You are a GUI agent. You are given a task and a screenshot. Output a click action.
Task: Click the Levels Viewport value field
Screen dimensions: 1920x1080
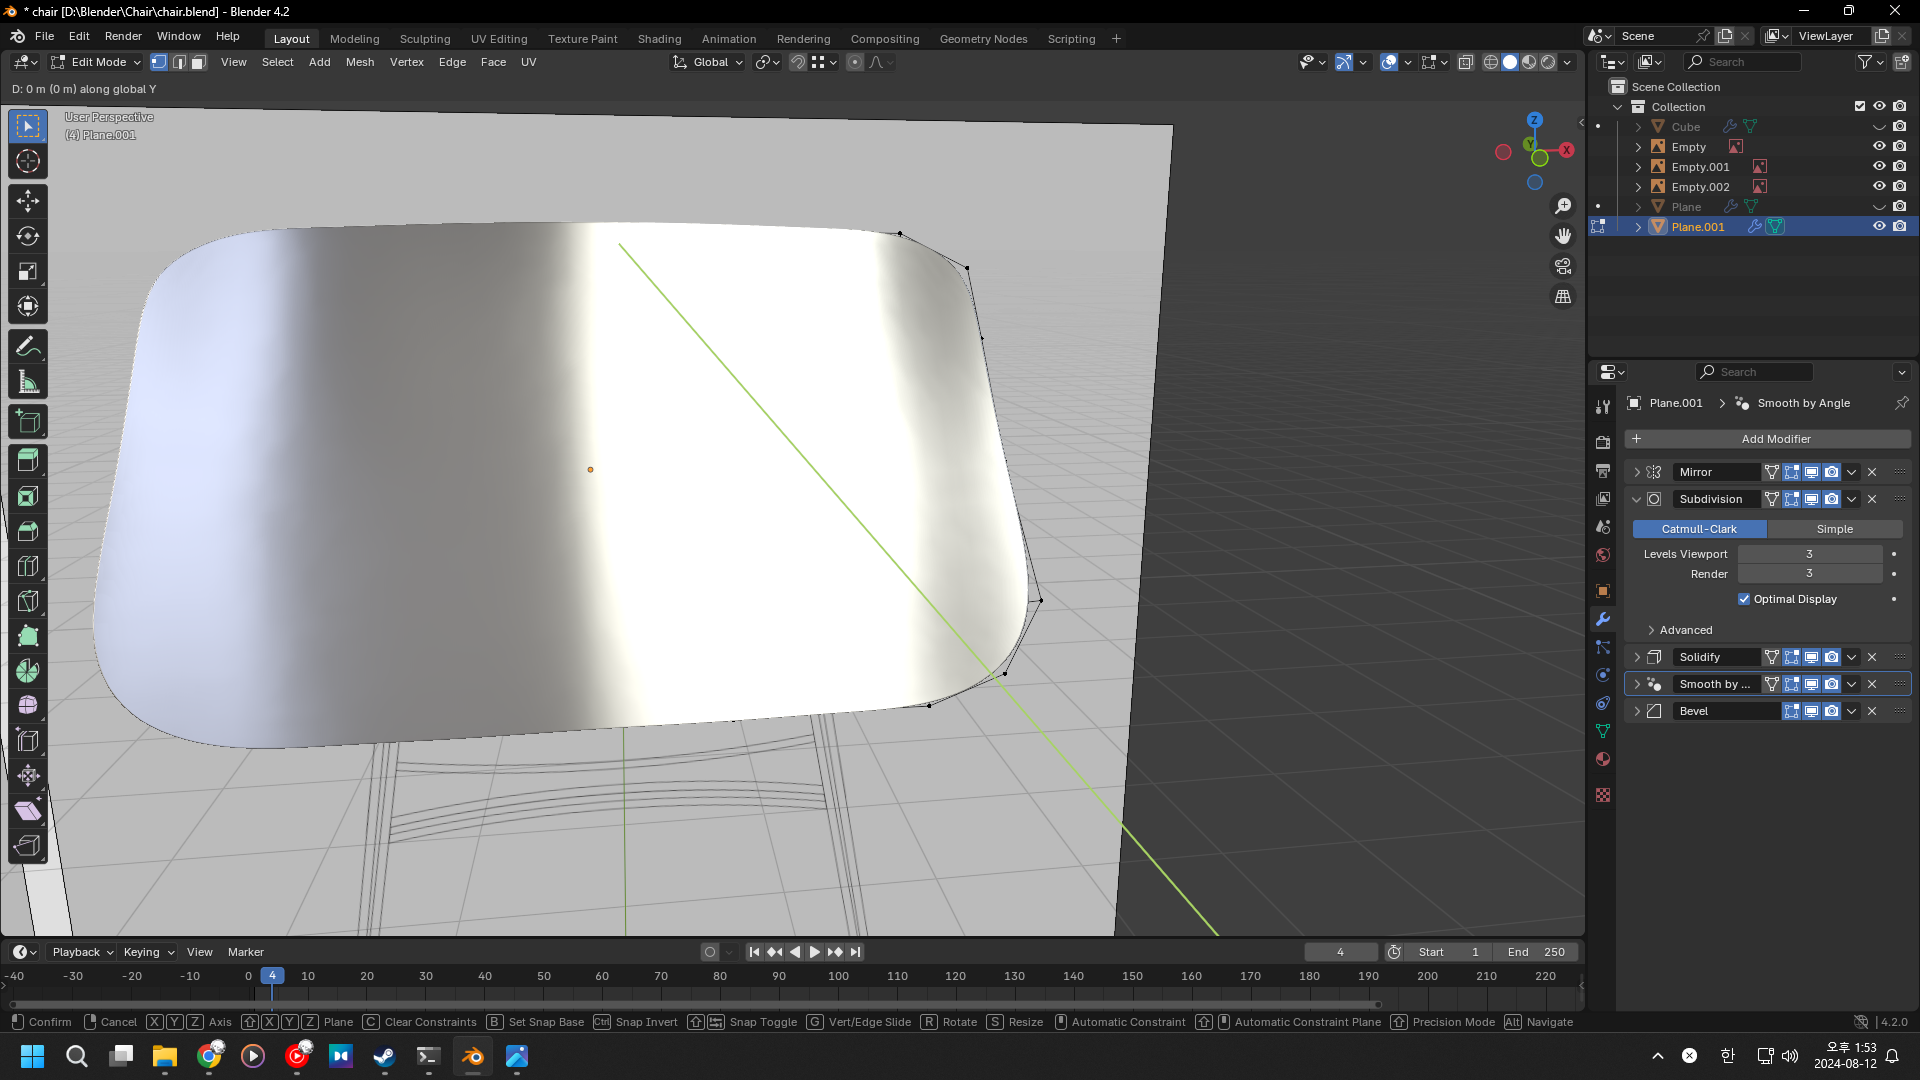click(x=1809, y=554)
